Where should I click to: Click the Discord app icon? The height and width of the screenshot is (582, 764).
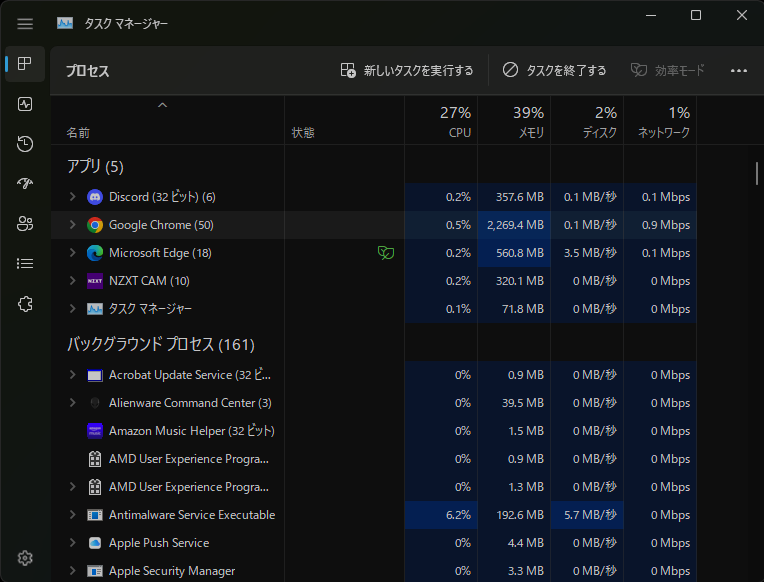tap(95, 197)
